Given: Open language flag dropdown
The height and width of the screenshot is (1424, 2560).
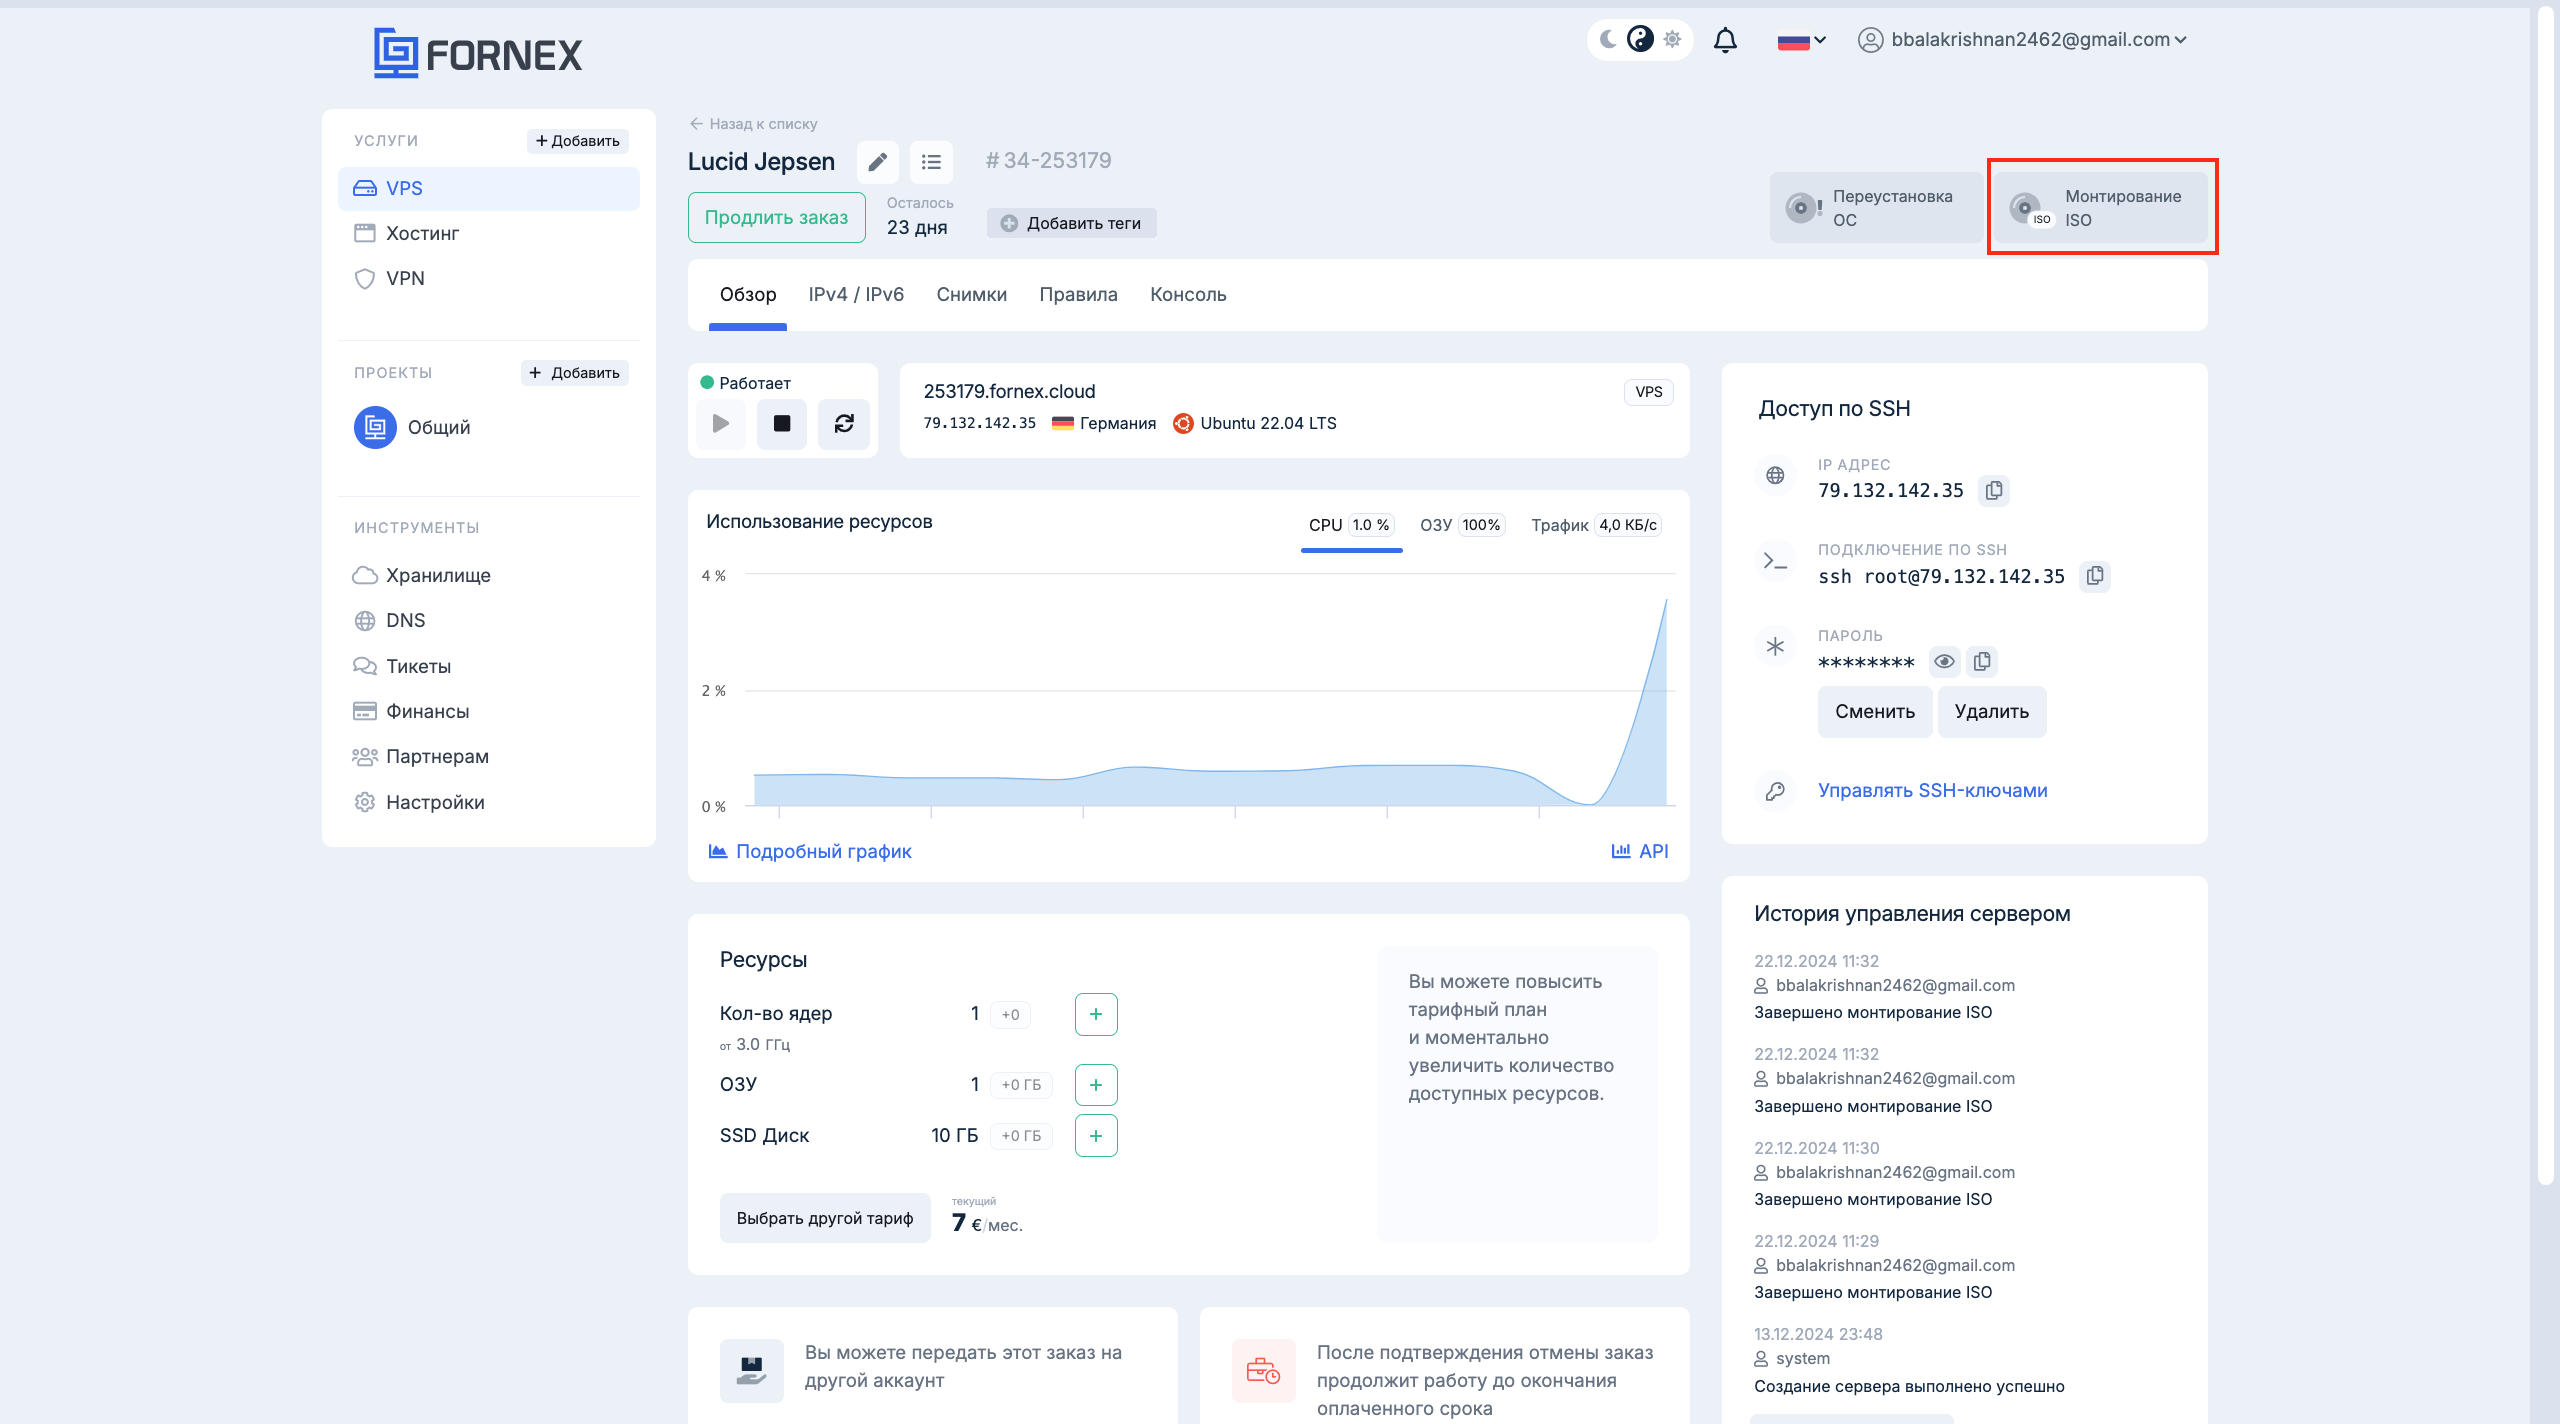Looking at the screenshot, I should coord(1802,41).
